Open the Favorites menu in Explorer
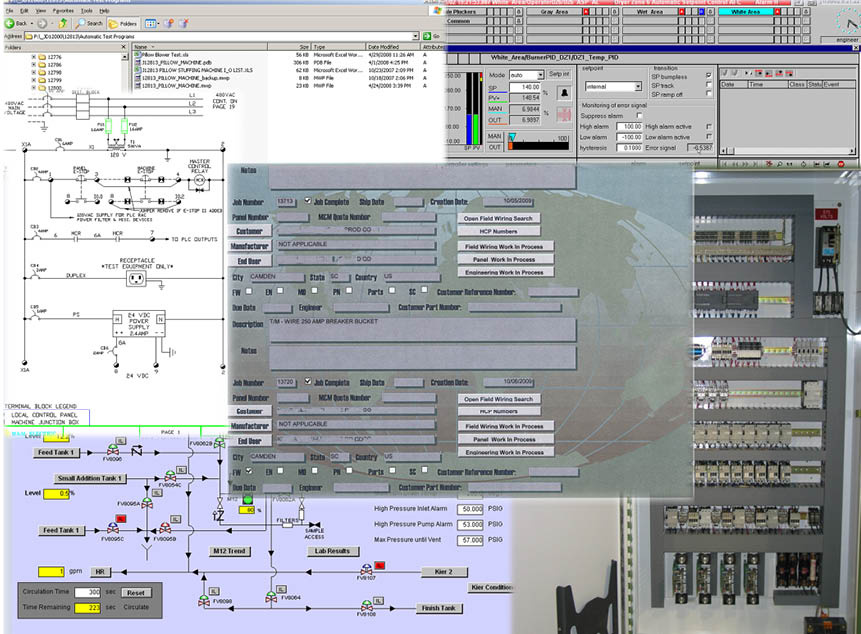This screenshot has height=634, width=861. [x=63, y=11]
